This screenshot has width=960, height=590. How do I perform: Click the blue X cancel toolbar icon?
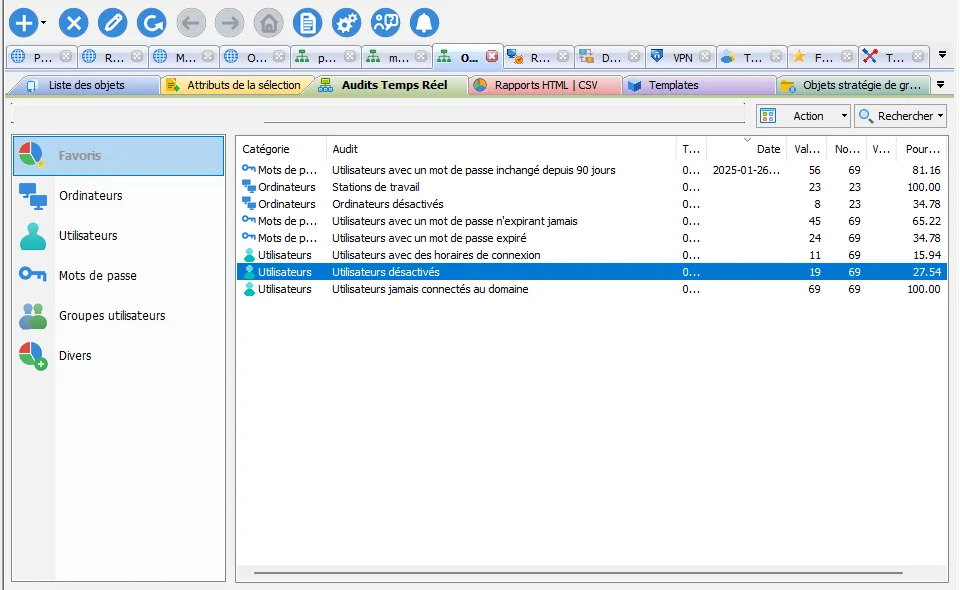pos(73,23)
